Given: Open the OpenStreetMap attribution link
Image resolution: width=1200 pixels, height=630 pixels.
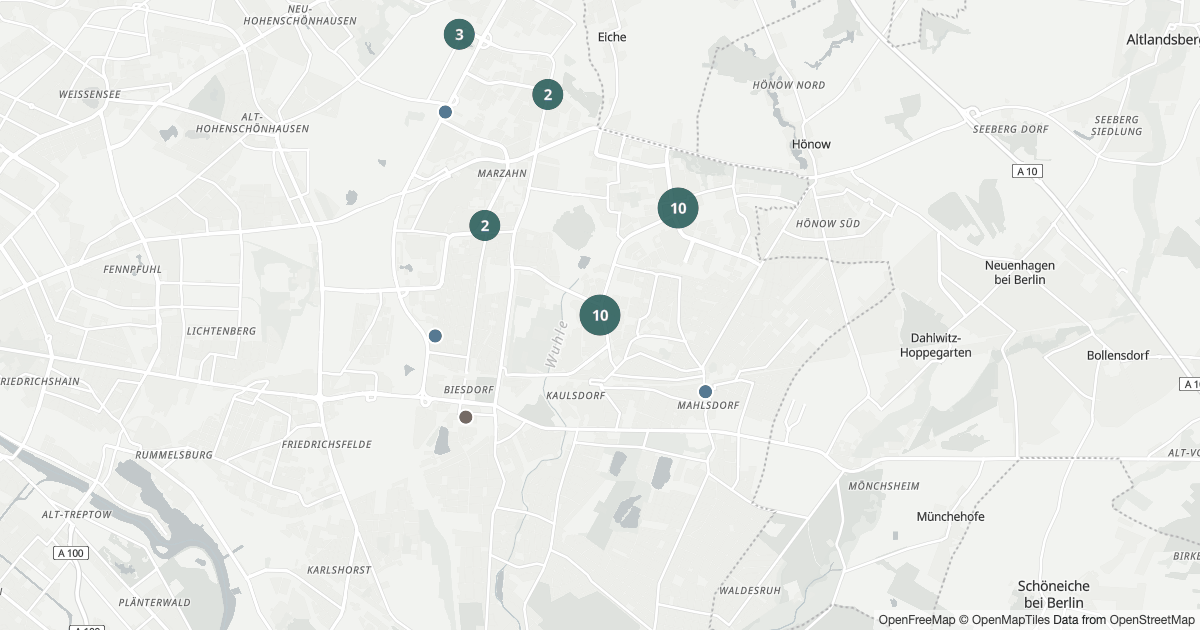Looking at the screenshot, I should (x=1151, y=620).
